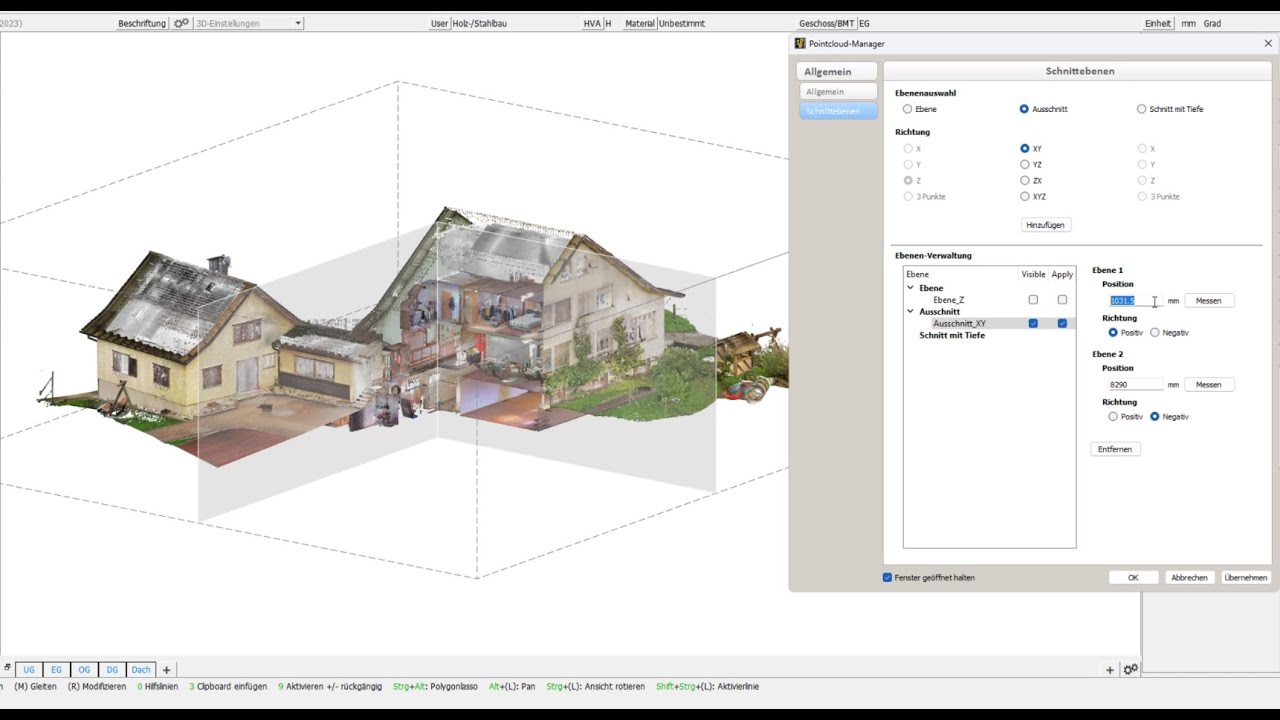Select the XY direction radio

[1024, 149]
